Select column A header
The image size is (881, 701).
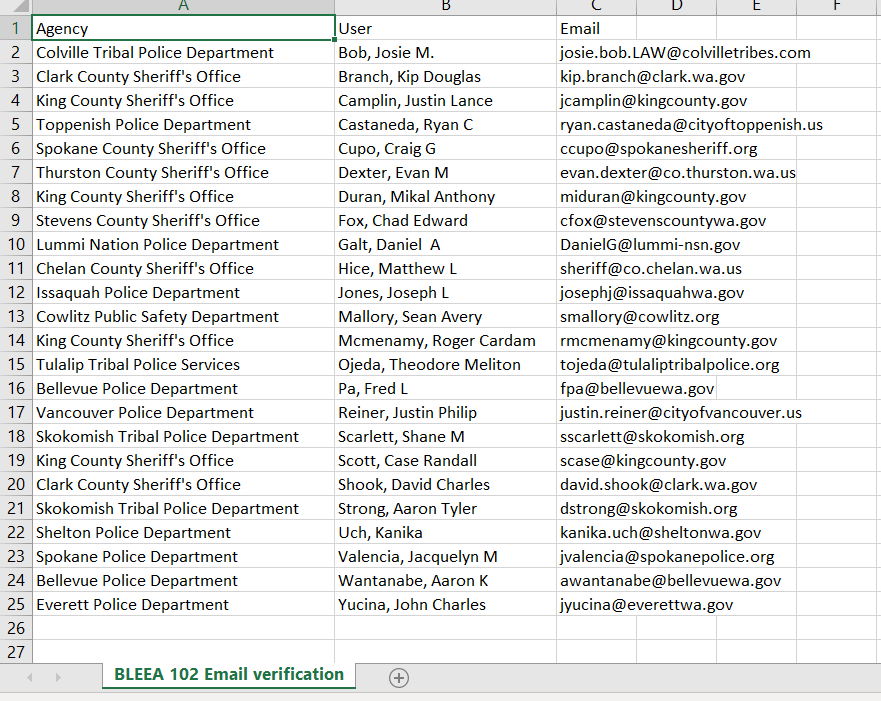click(x=183, y=6)
